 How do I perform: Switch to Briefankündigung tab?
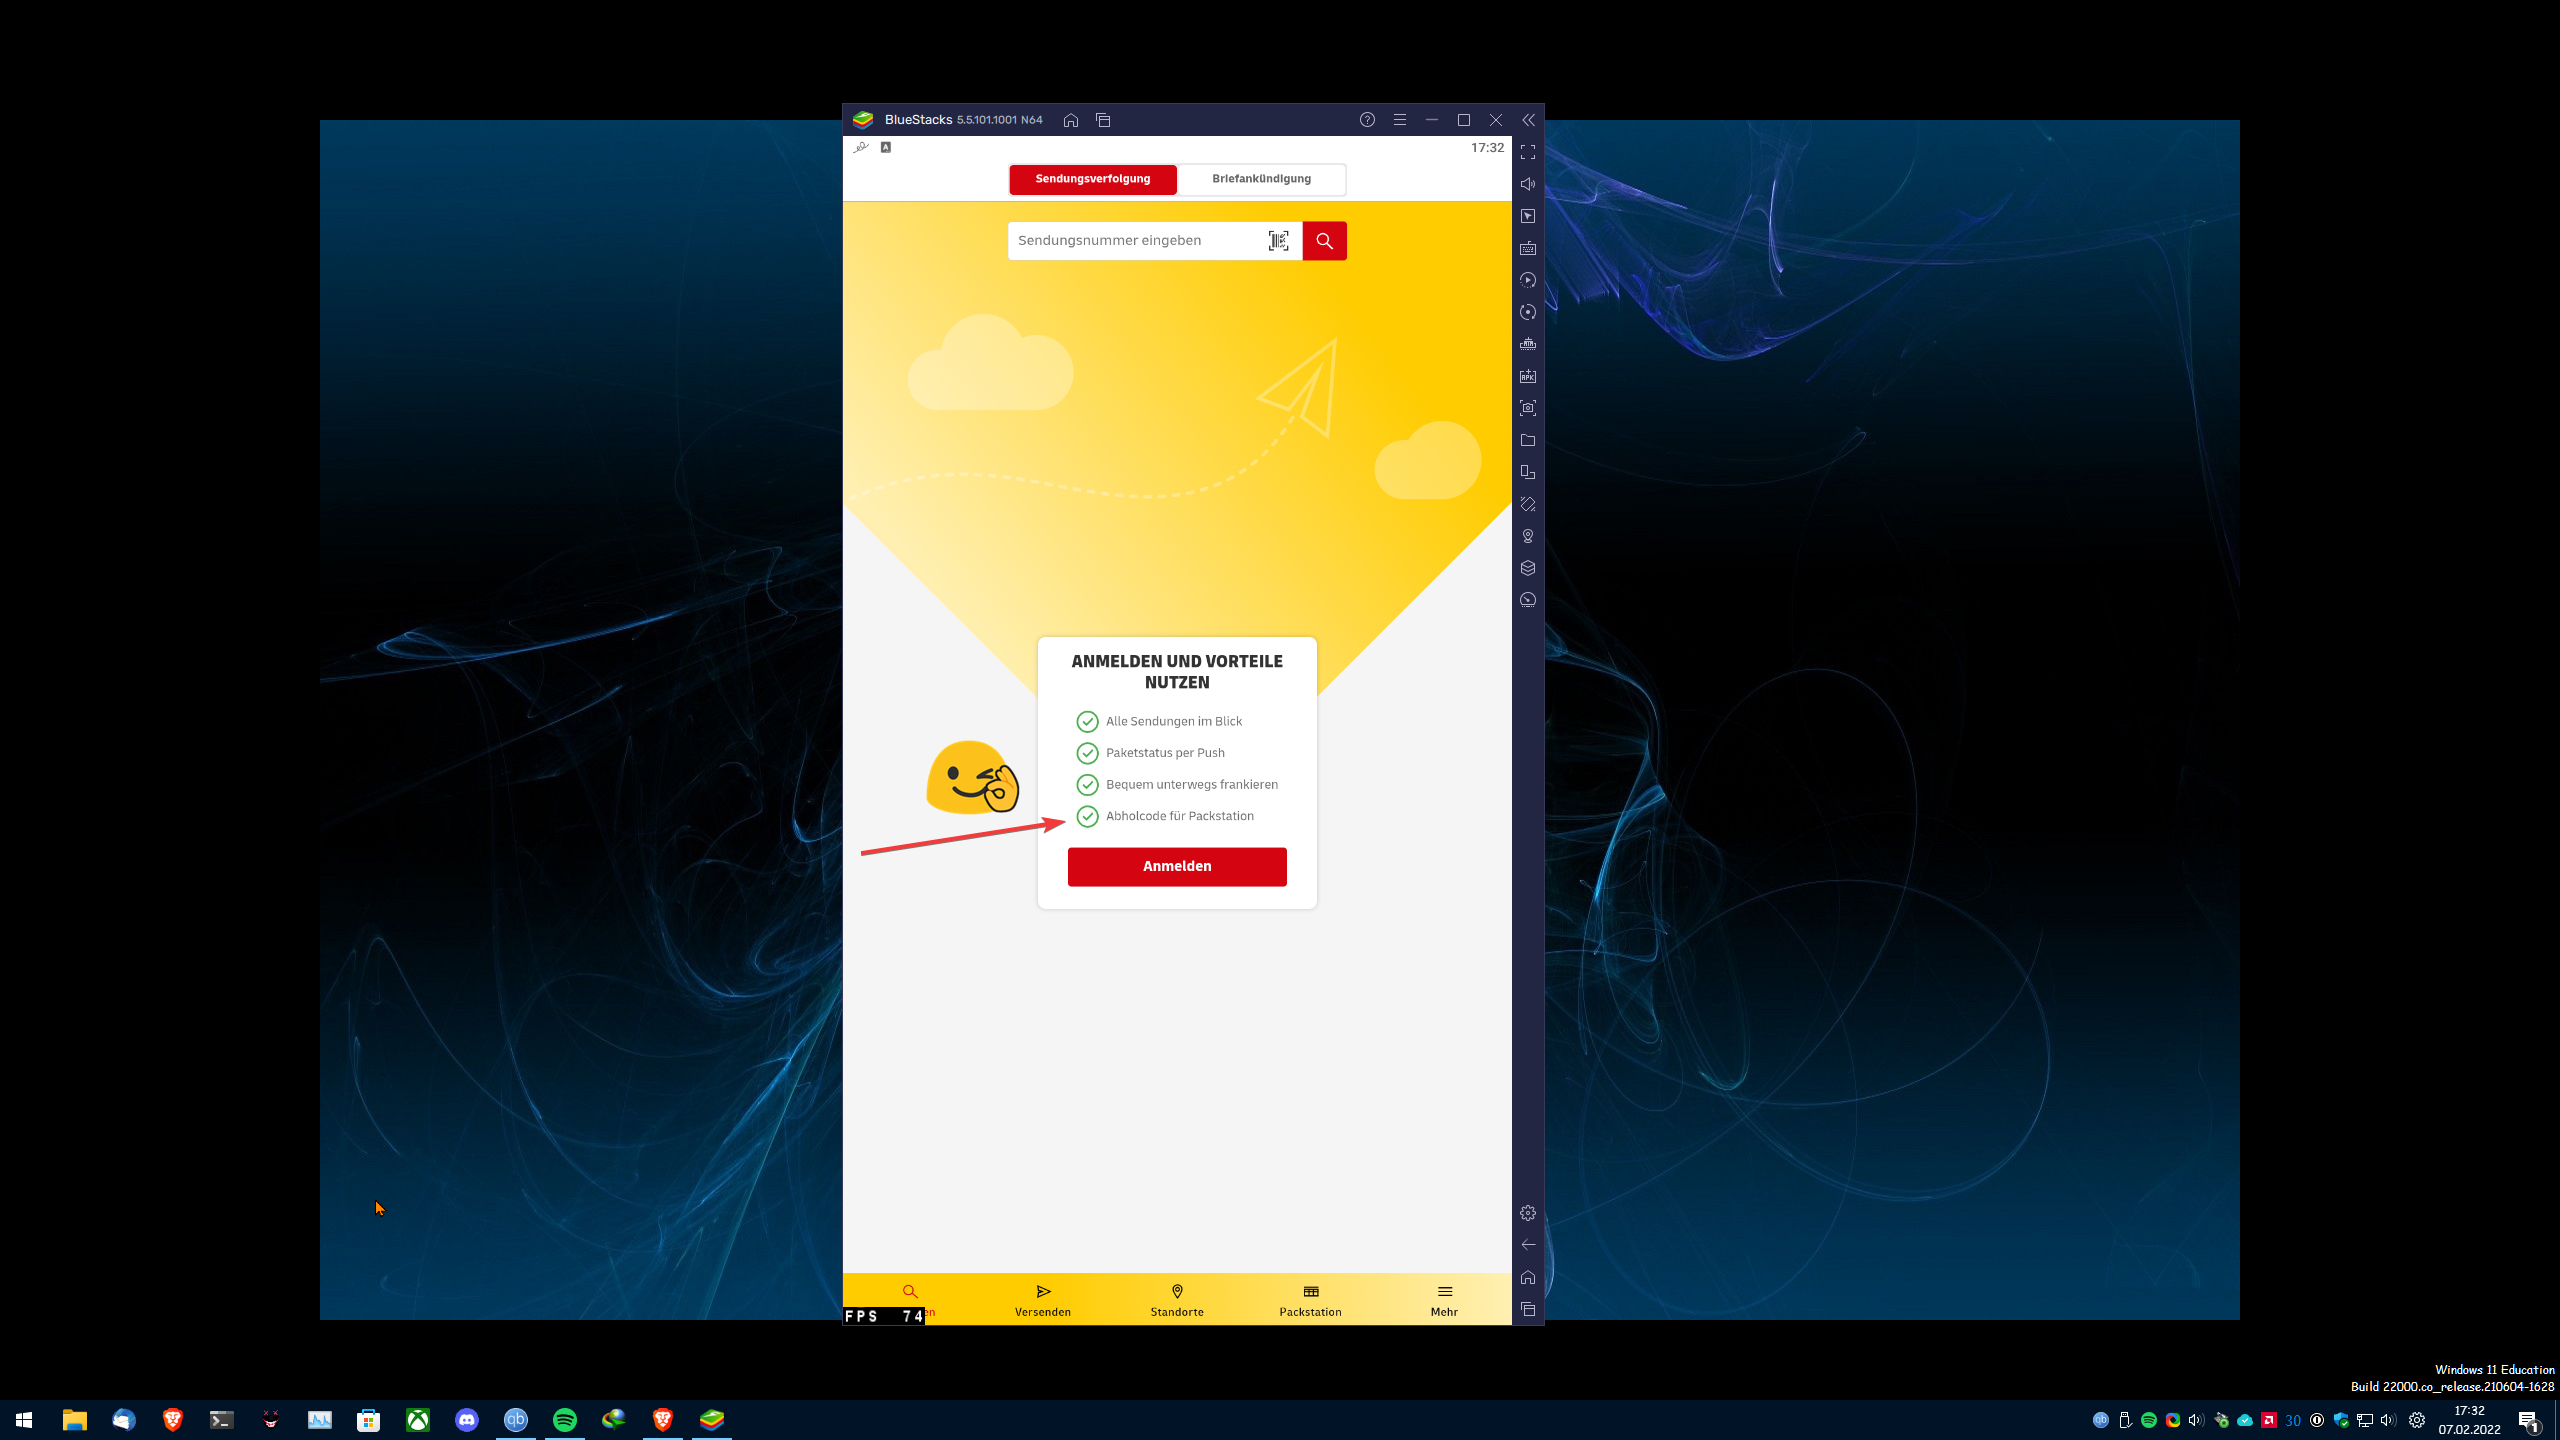tap(1261, 179)
